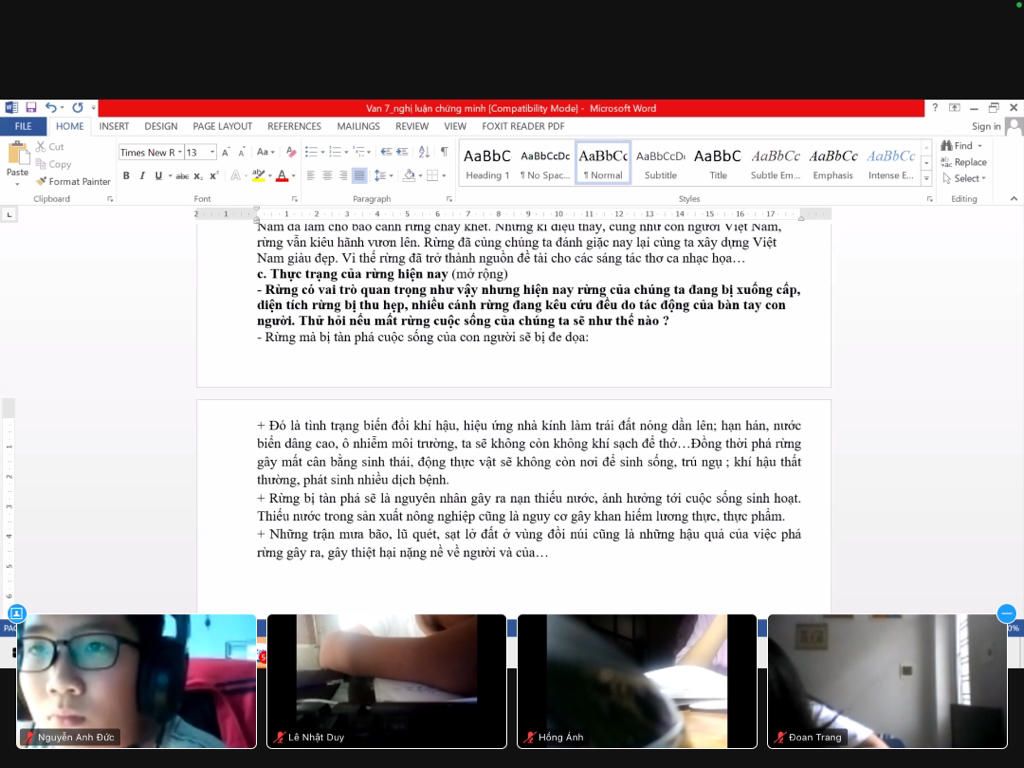Viewport: 1024px width, 768px height.
Task: Apply subscript formatting
Action: click(198, 176)
